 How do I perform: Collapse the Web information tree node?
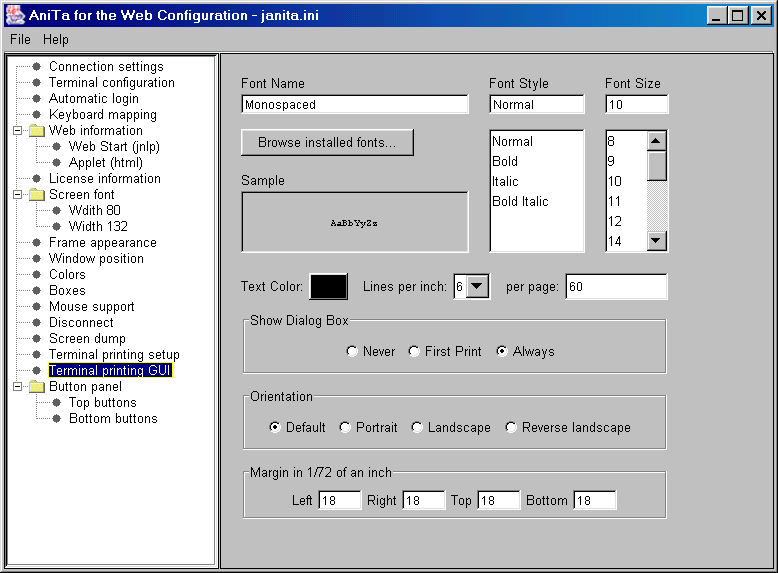click(x=17, y=131)
